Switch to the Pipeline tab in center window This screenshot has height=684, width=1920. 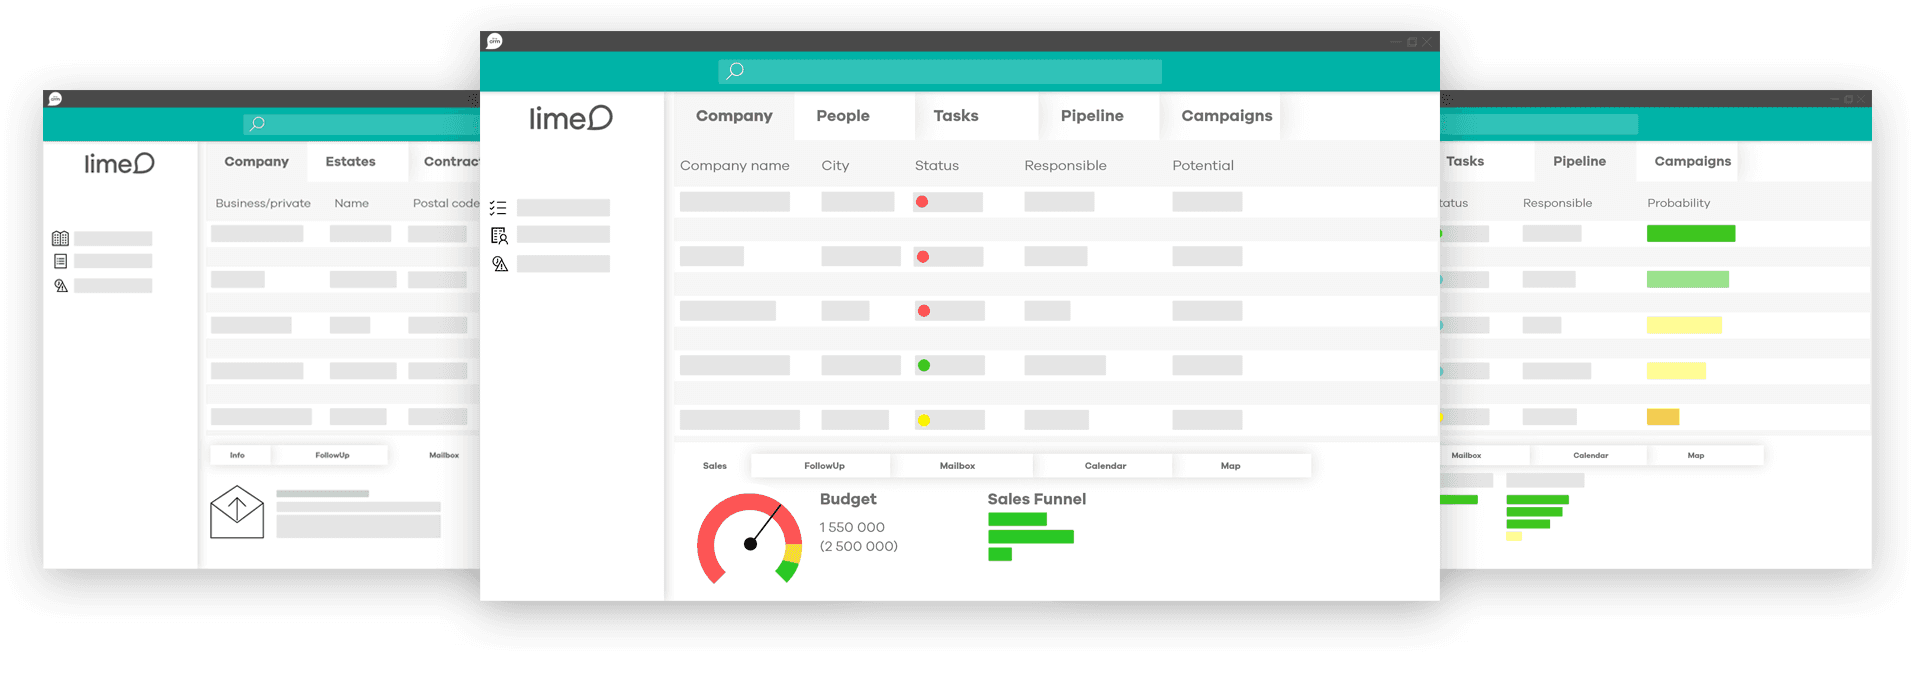click(1091, 116)
